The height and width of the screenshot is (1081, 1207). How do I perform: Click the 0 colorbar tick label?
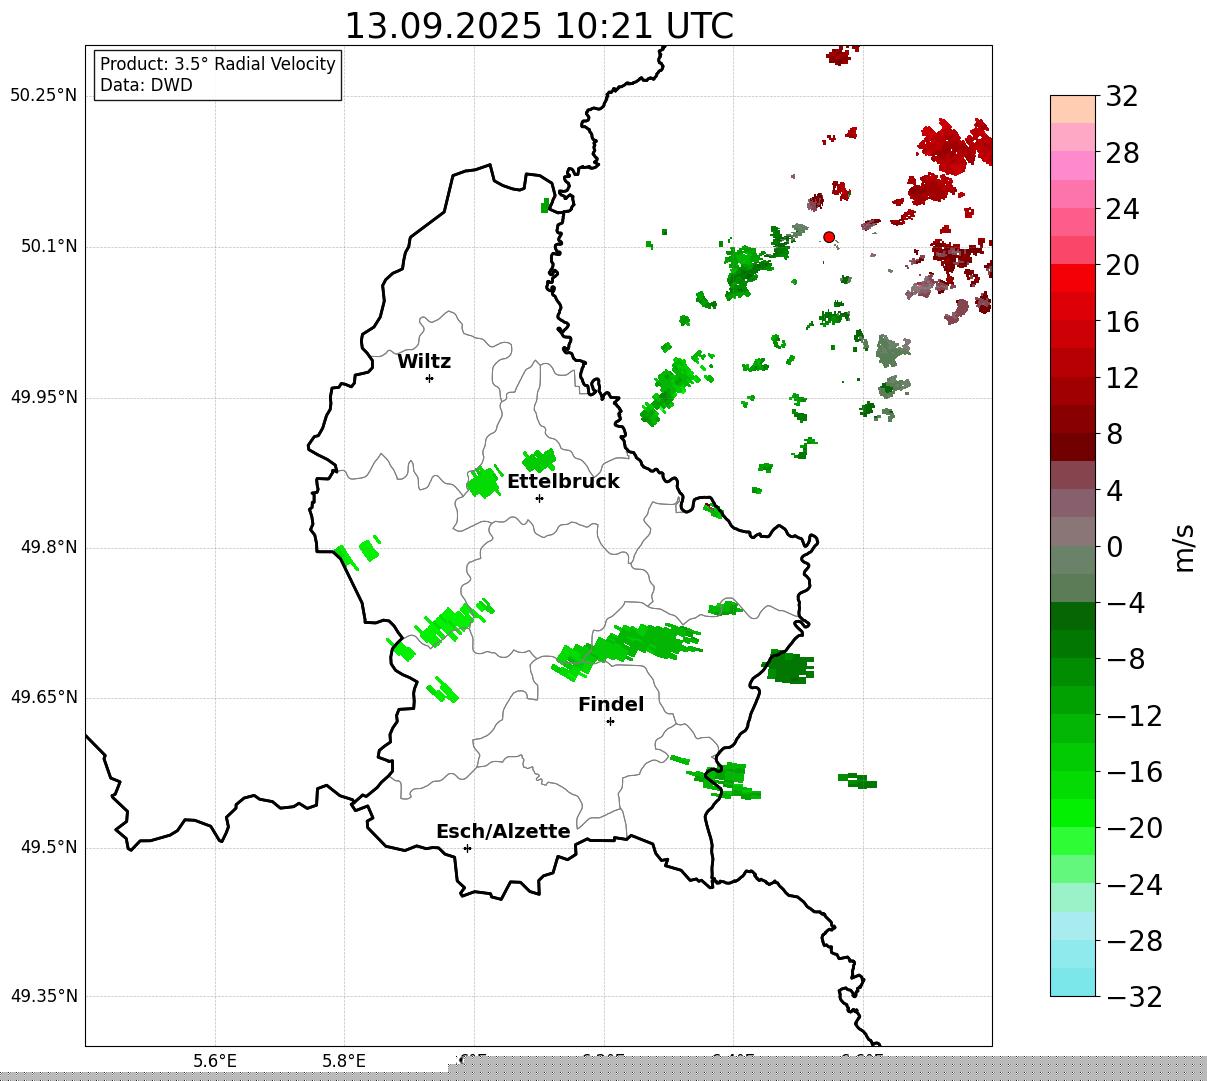pyautogui.click(x=1114, y=547)
